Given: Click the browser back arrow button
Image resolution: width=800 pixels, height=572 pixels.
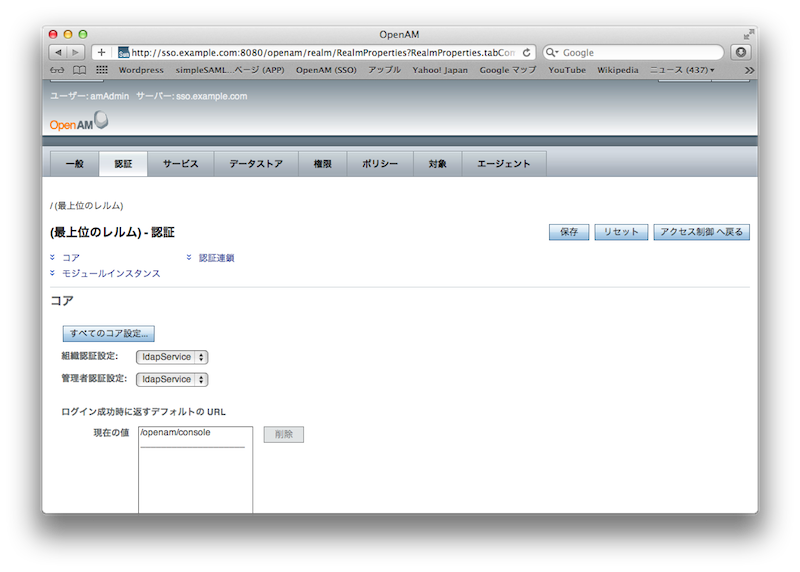Looking at the screenshot, I should pyautogui.click(x=57, y=52).
